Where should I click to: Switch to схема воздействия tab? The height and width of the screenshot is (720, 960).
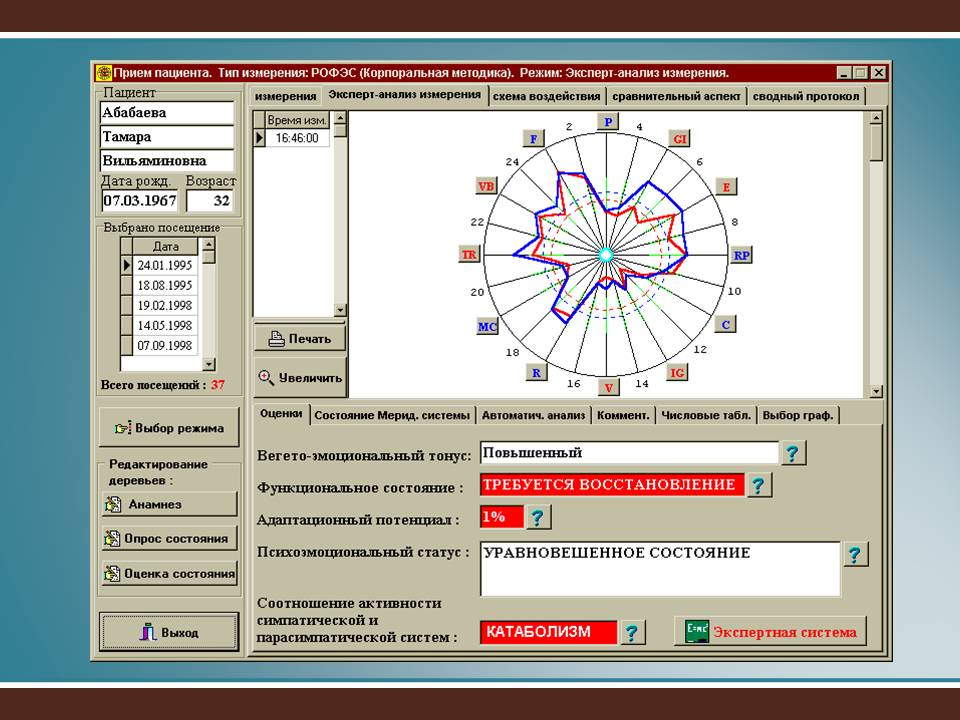547,96
